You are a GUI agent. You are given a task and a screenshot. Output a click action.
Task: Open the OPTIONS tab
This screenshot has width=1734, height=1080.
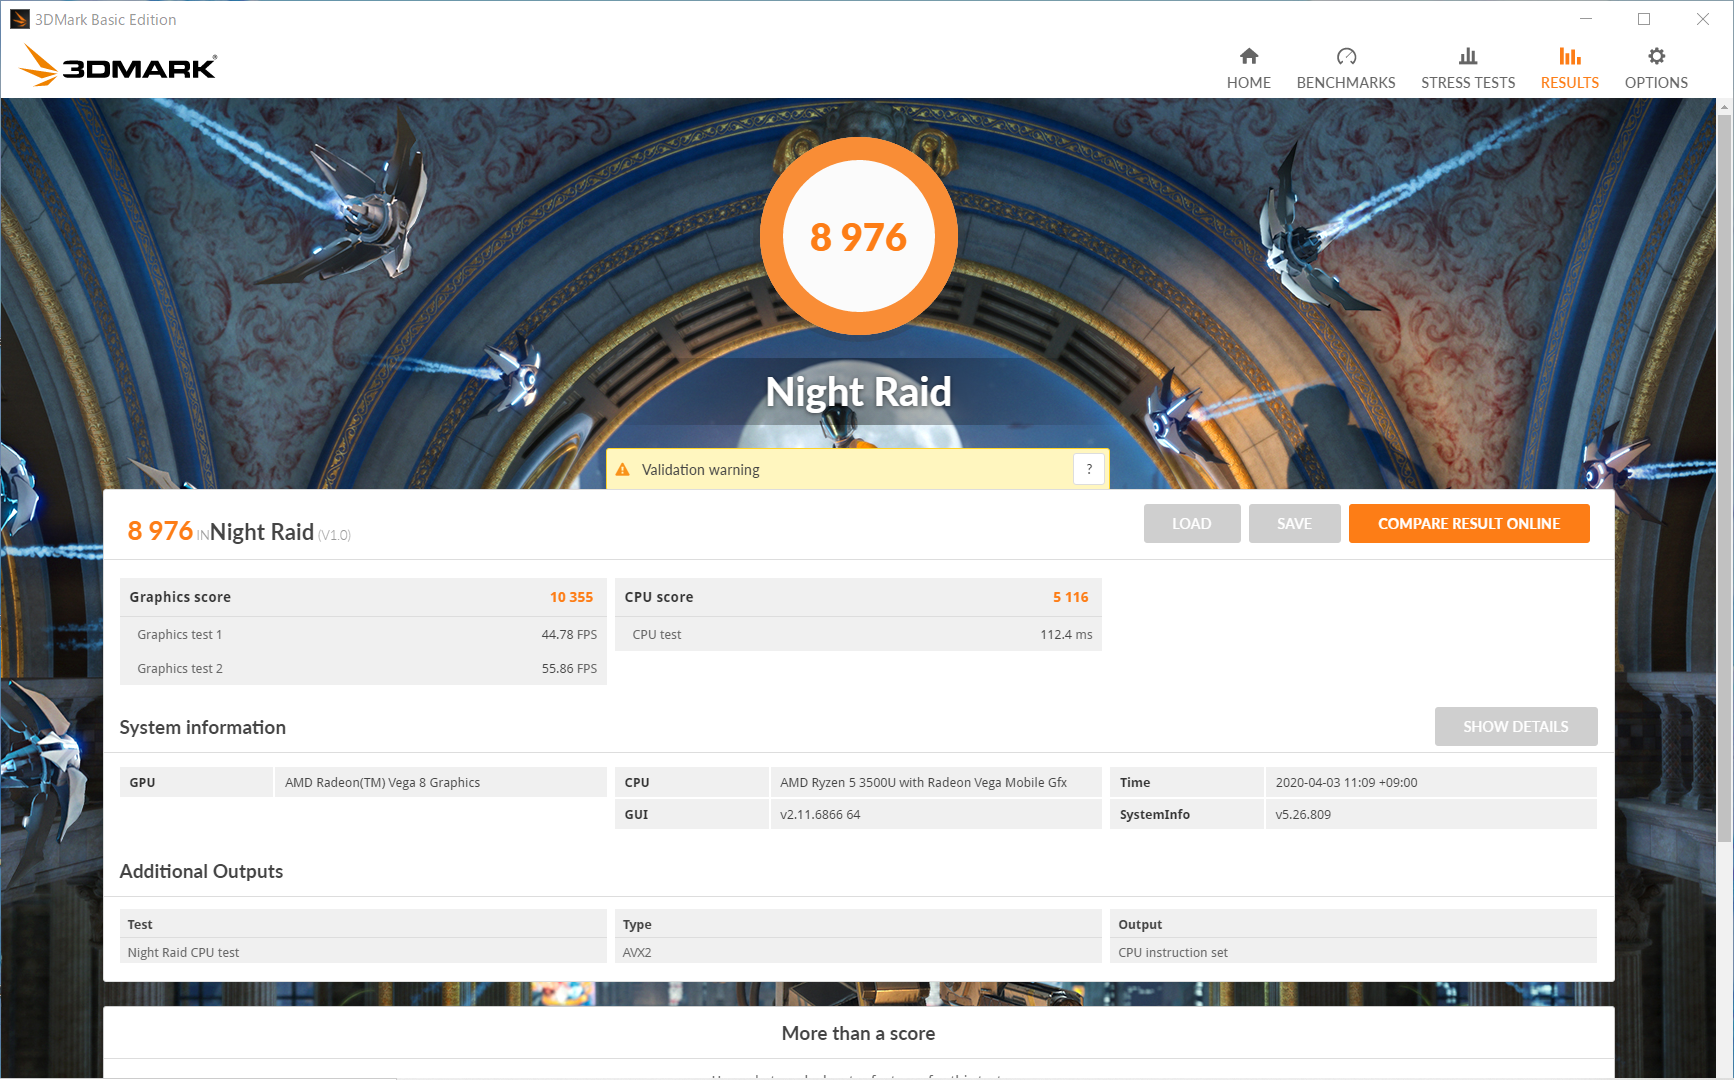point(1656,68)
